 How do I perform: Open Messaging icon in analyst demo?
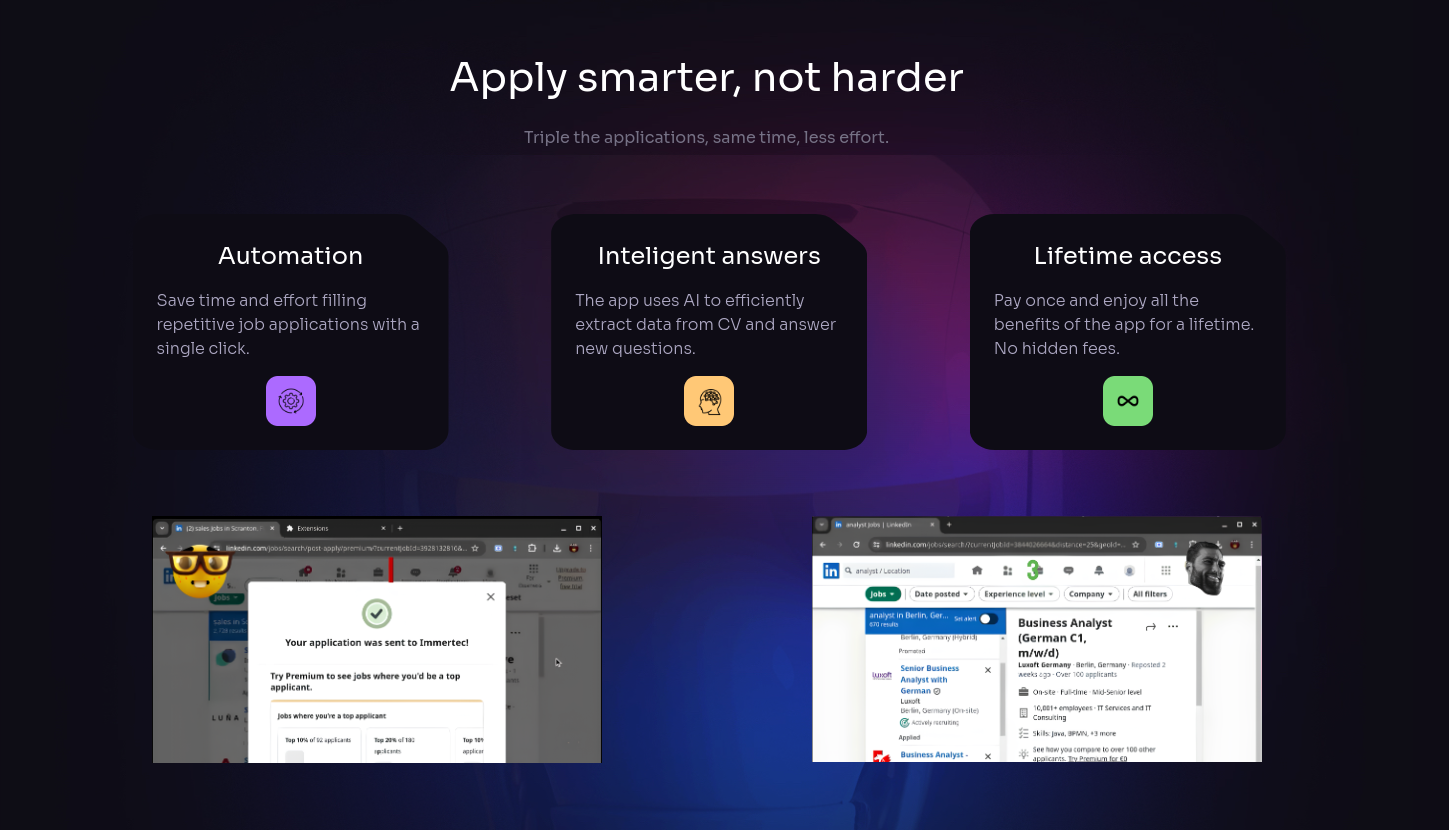(x=1068, y=571)
